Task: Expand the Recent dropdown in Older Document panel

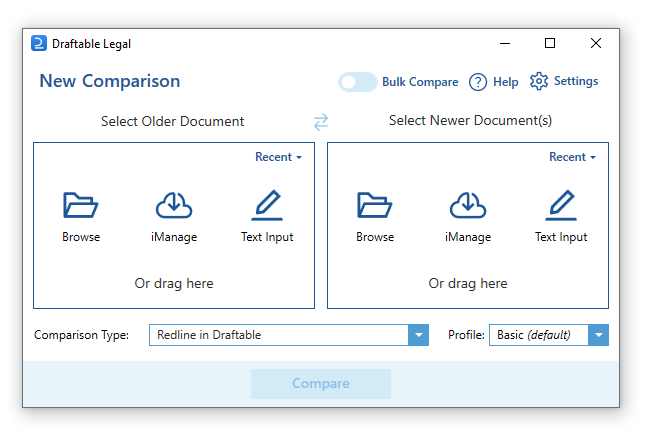Action: 278,157
